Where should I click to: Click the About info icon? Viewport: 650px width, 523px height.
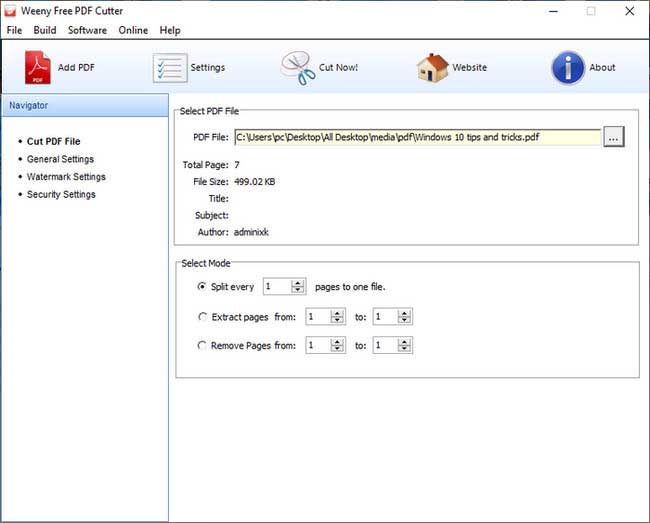[568, 68]
